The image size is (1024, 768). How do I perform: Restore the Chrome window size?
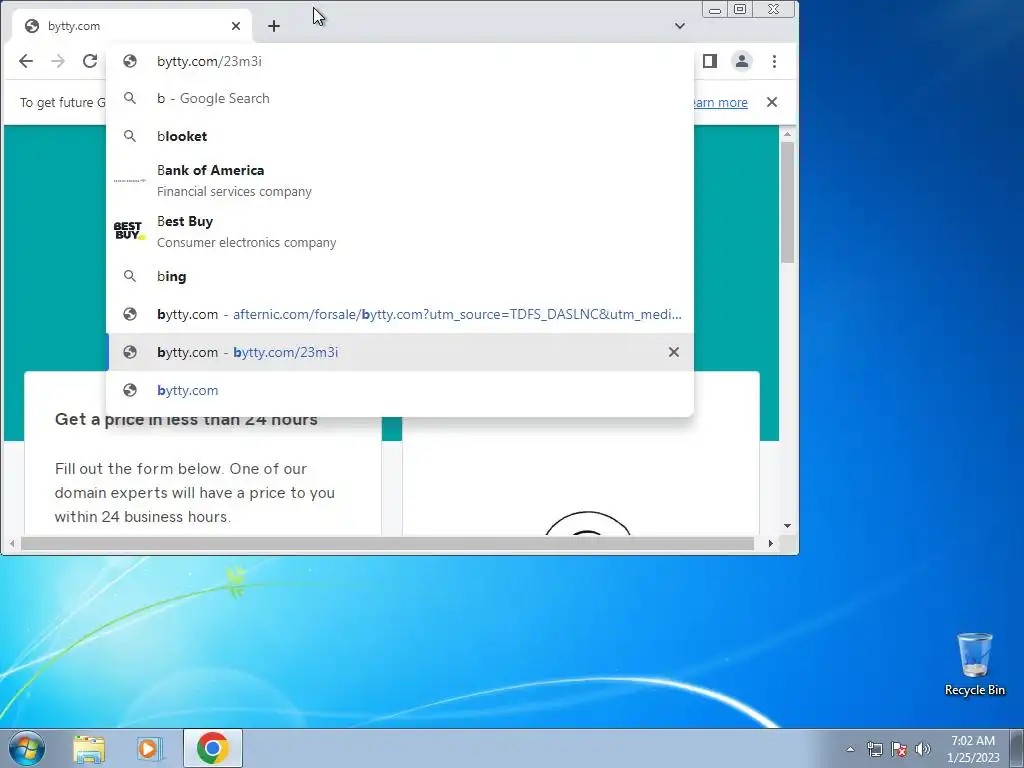pos(740,9)
